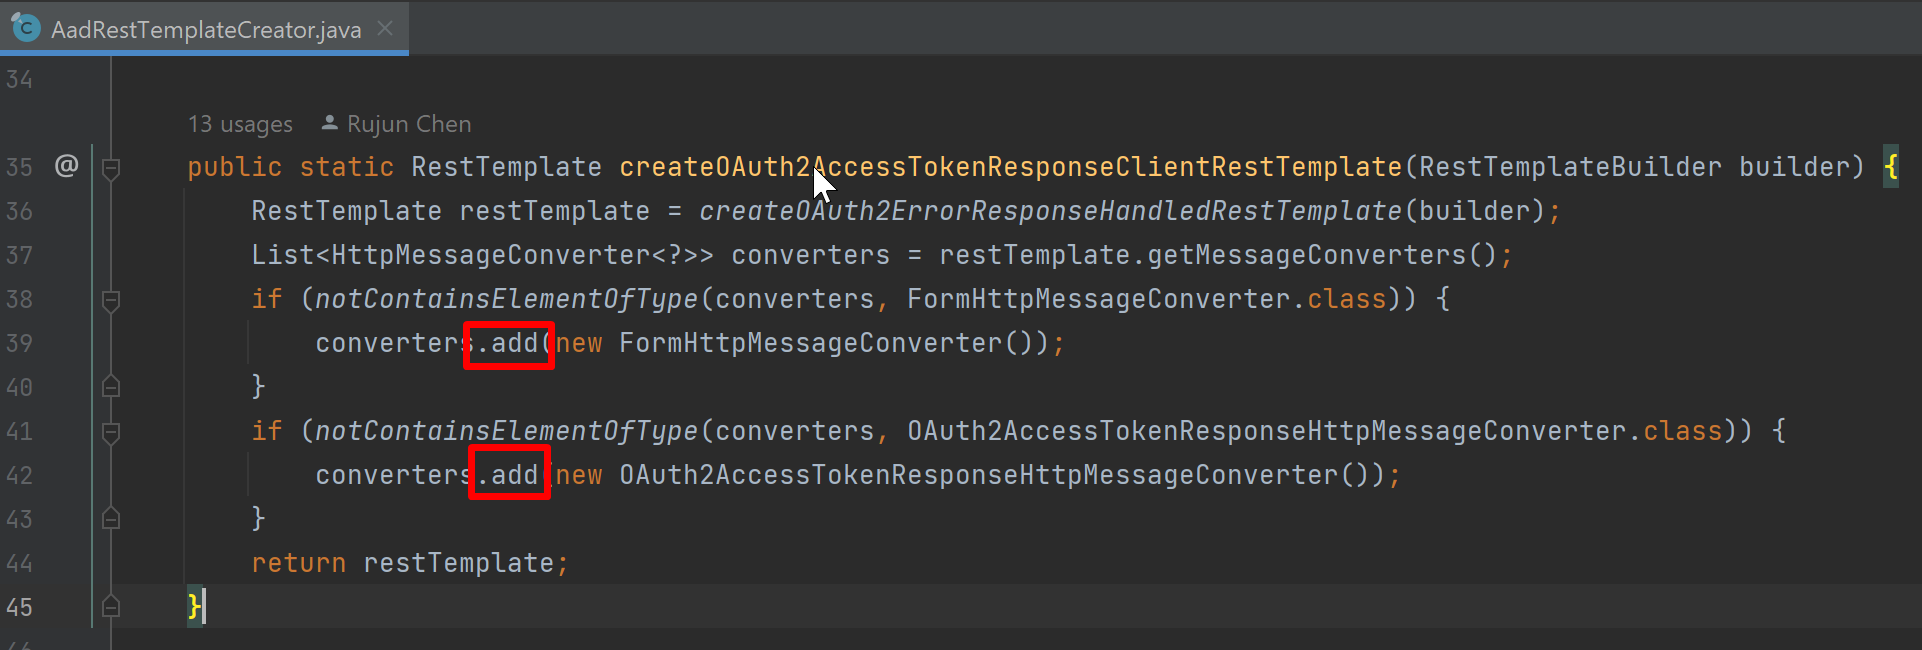This screenshot has width=1922, height=650.
Task: Click the Java class icon in tab
Action: click(x=25, y=28)
